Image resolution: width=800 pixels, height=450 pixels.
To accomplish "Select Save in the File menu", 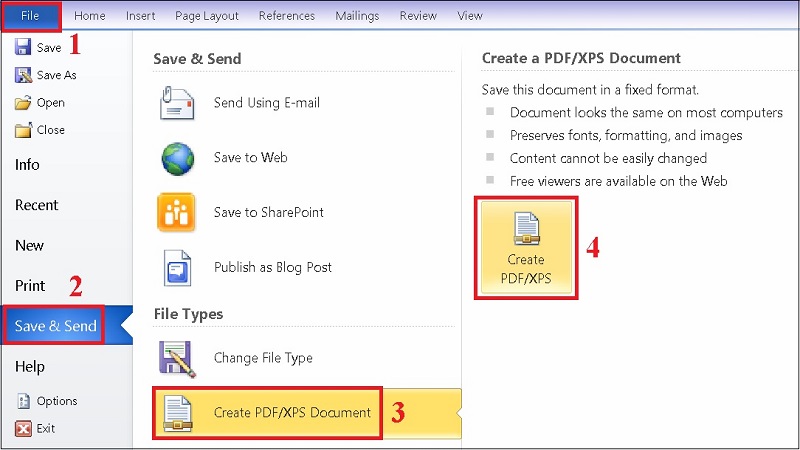I will [49, 47].
